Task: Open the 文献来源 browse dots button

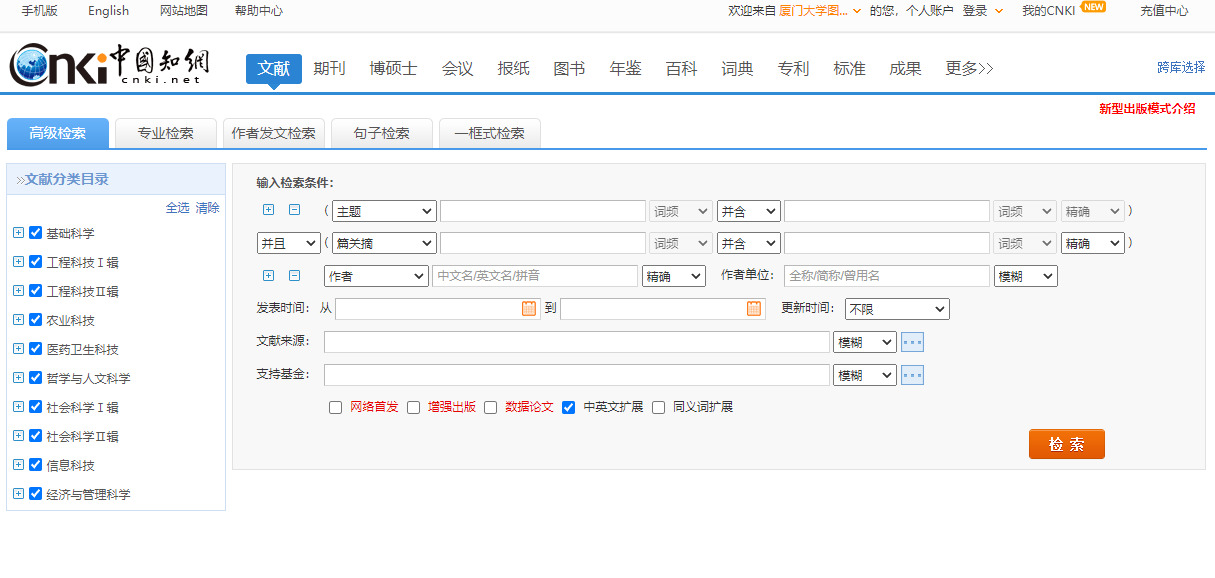Action: [912, 342]
